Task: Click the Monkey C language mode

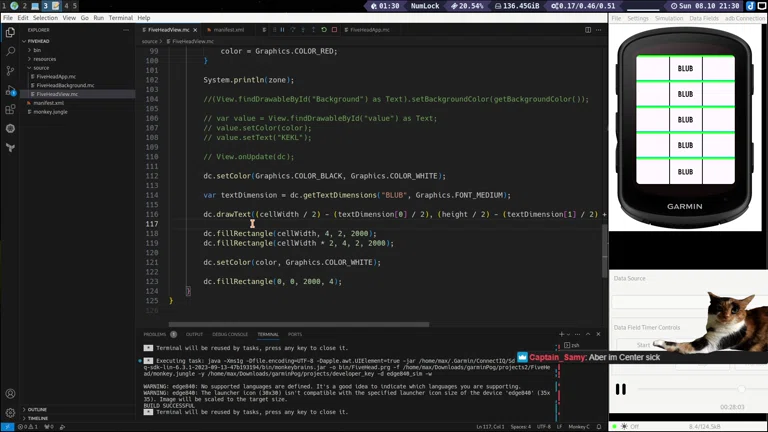Action: (x=580, y=427)
